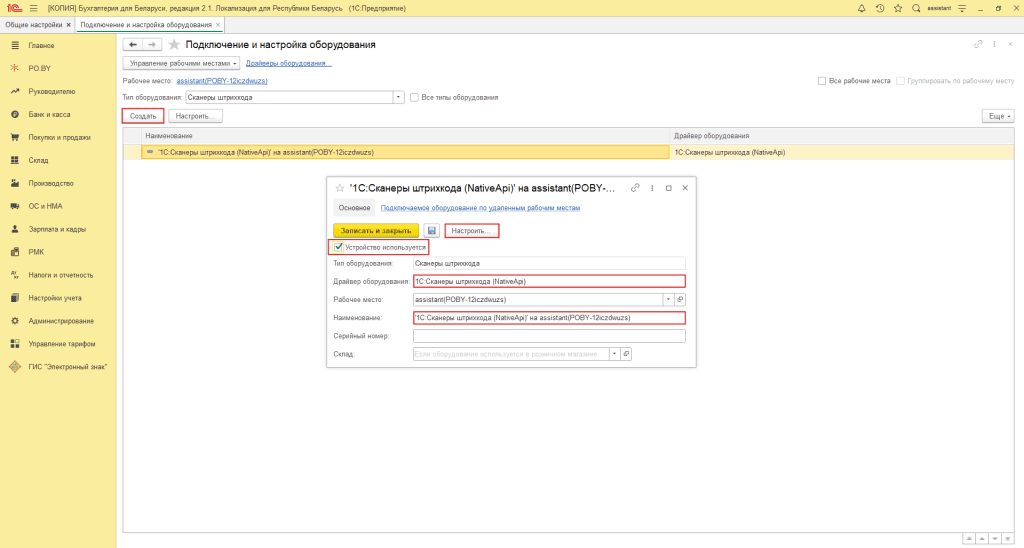The width and height of the screenshot is (1024, 548).
Task: Click the floppy disk save icon in dialog
Action: (431, 230)
